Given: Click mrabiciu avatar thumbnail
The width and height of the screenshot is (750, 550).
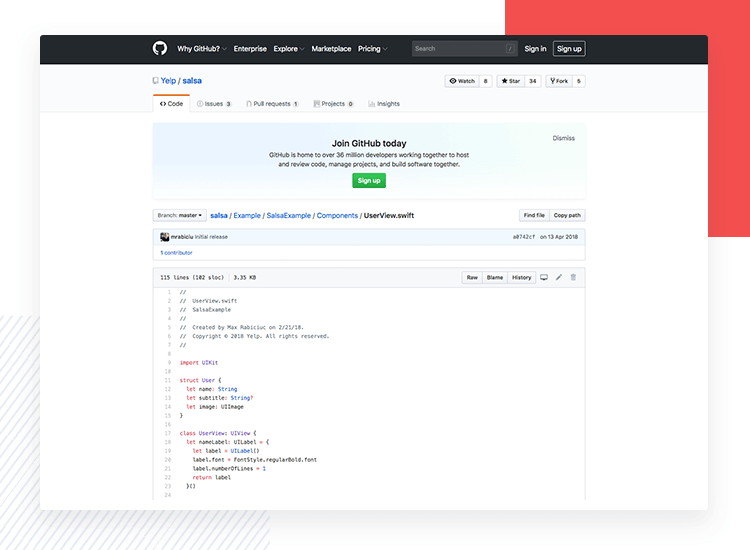Looking at the screenshot, I should tap(165, 237).
